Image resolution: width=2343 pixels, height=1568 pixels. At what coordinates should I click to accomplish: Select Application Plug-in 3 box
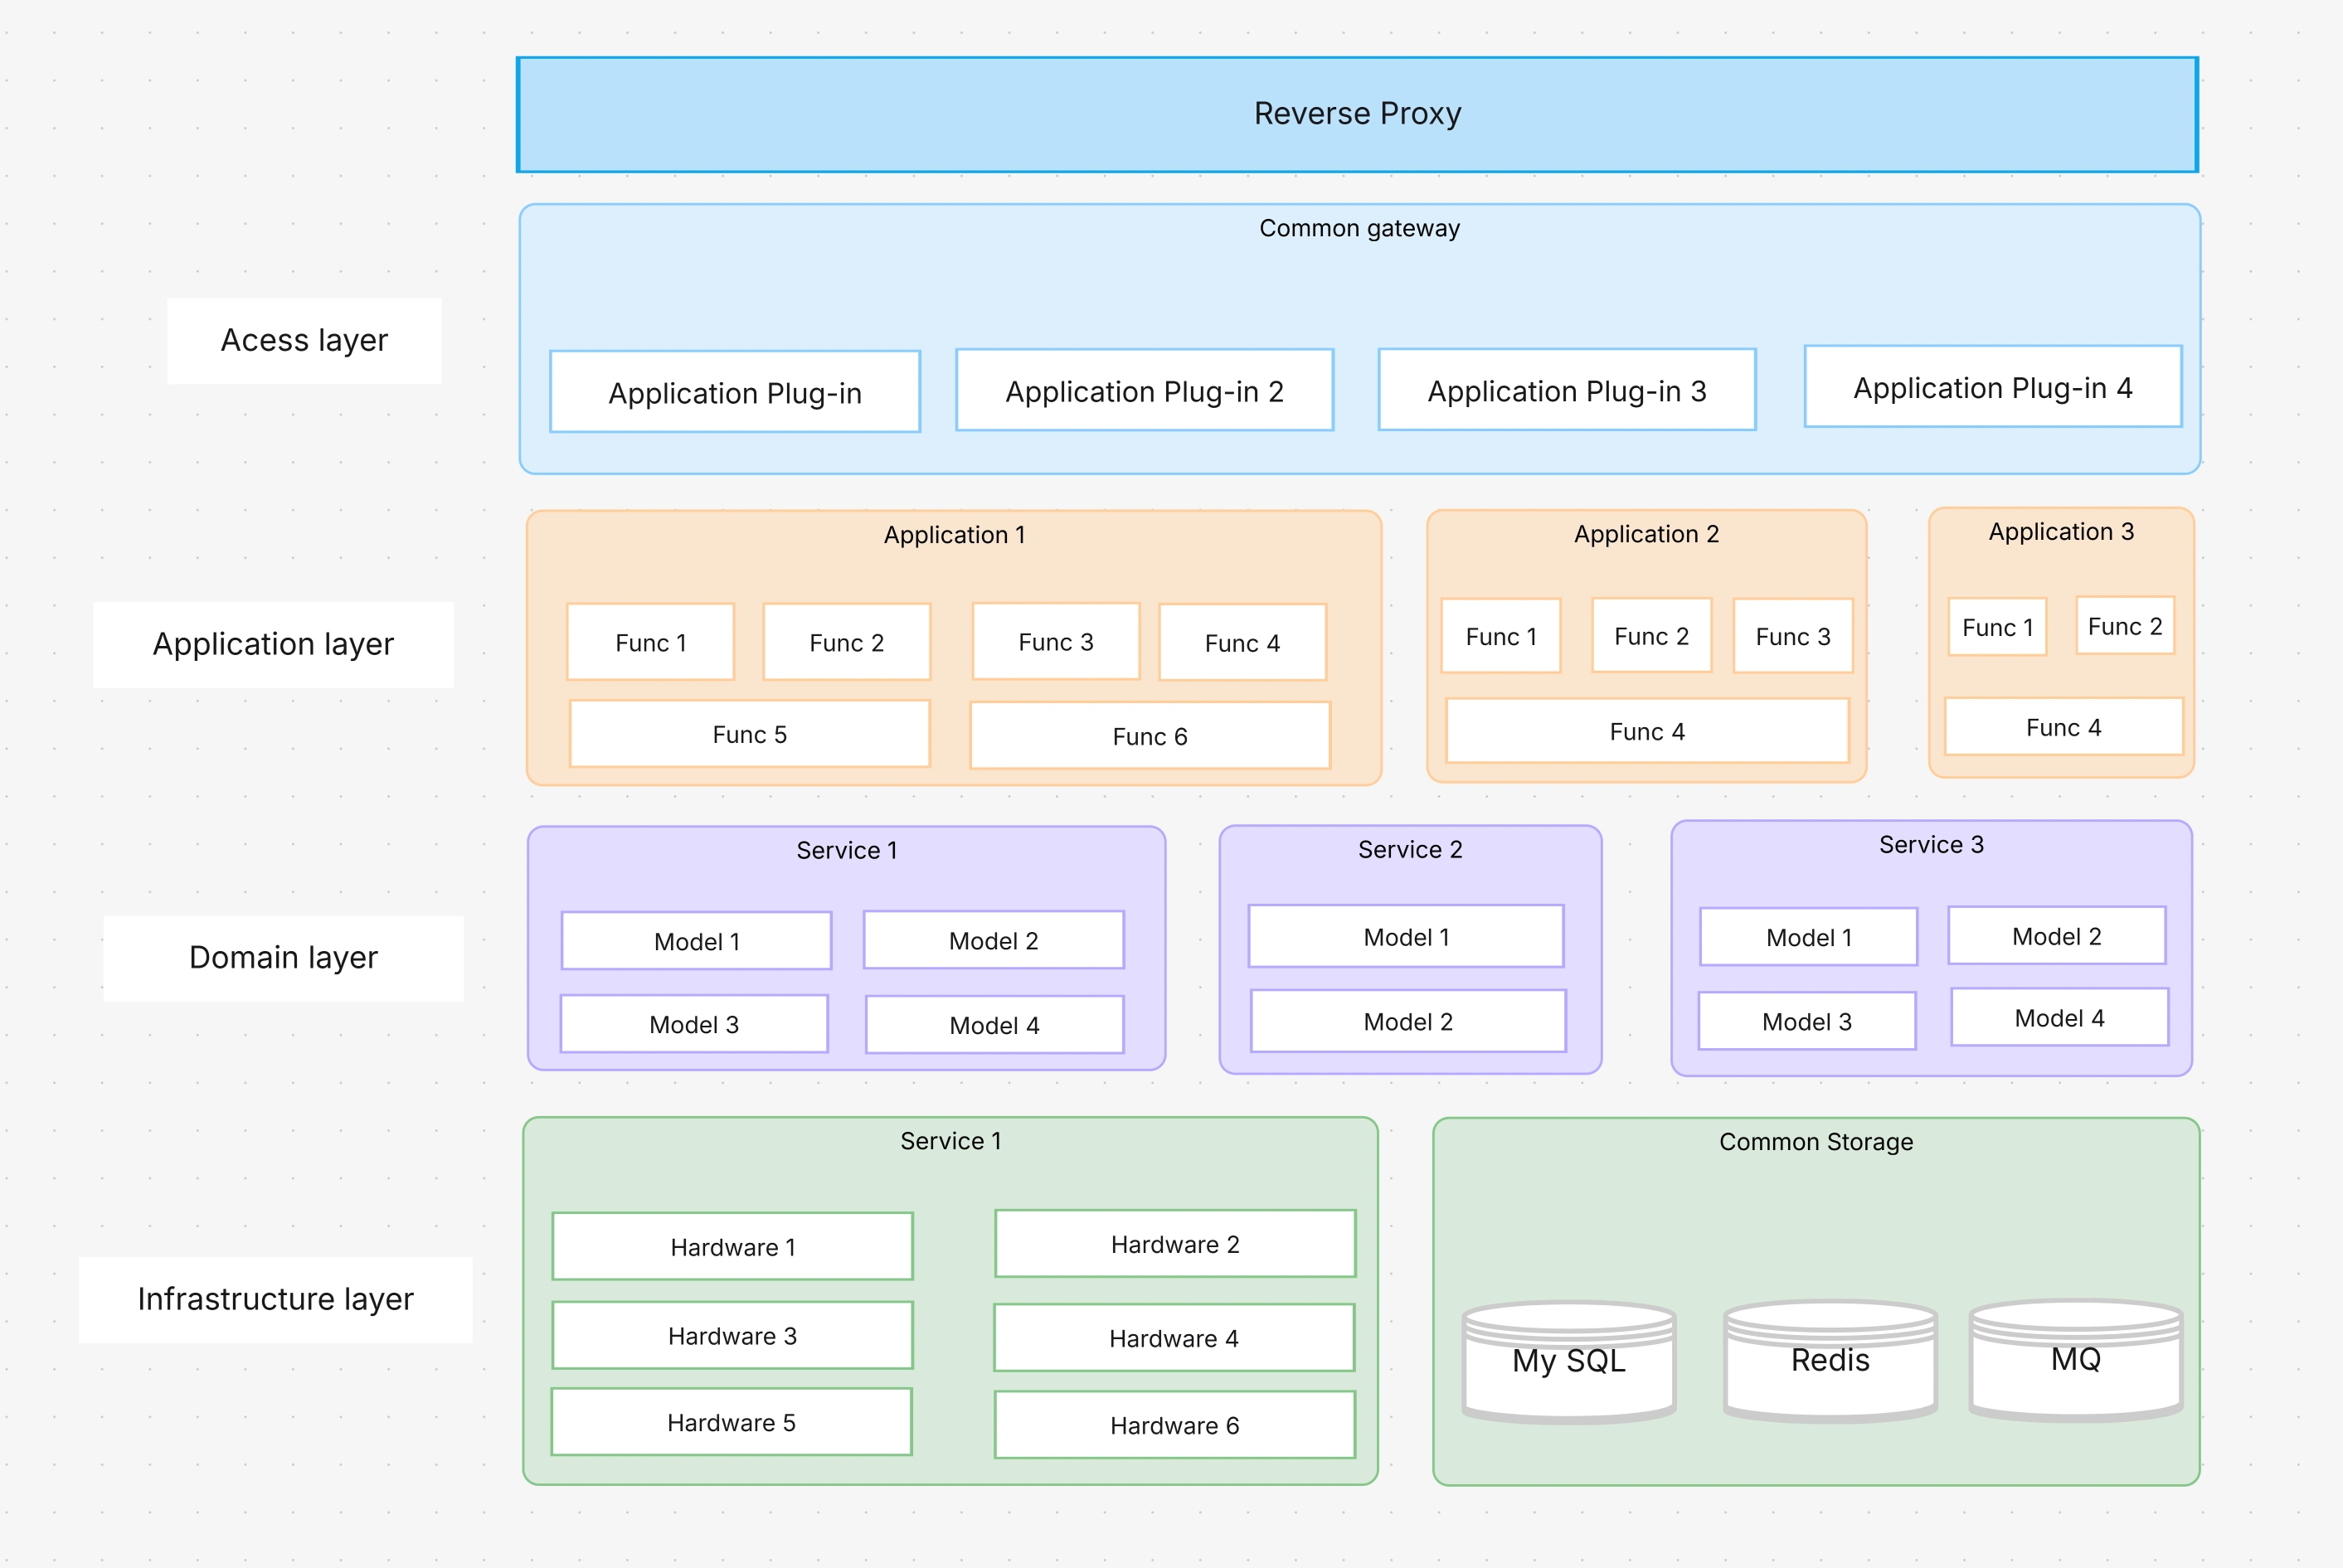coord(1566,391)
